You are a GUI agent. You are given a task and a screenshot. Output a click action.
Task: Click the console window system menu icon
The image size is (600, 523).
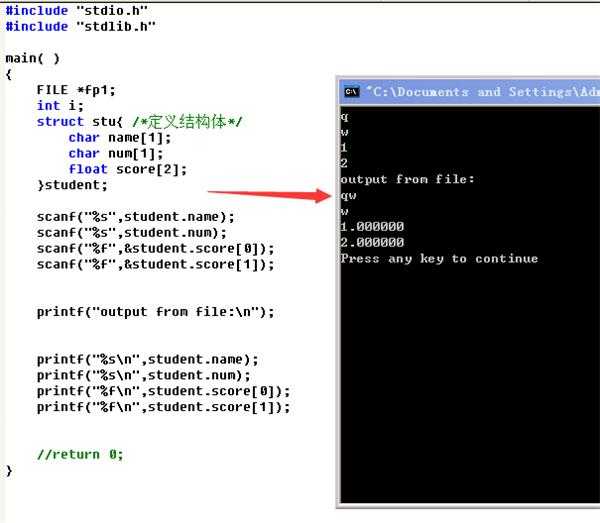click(x=351, y=92)
